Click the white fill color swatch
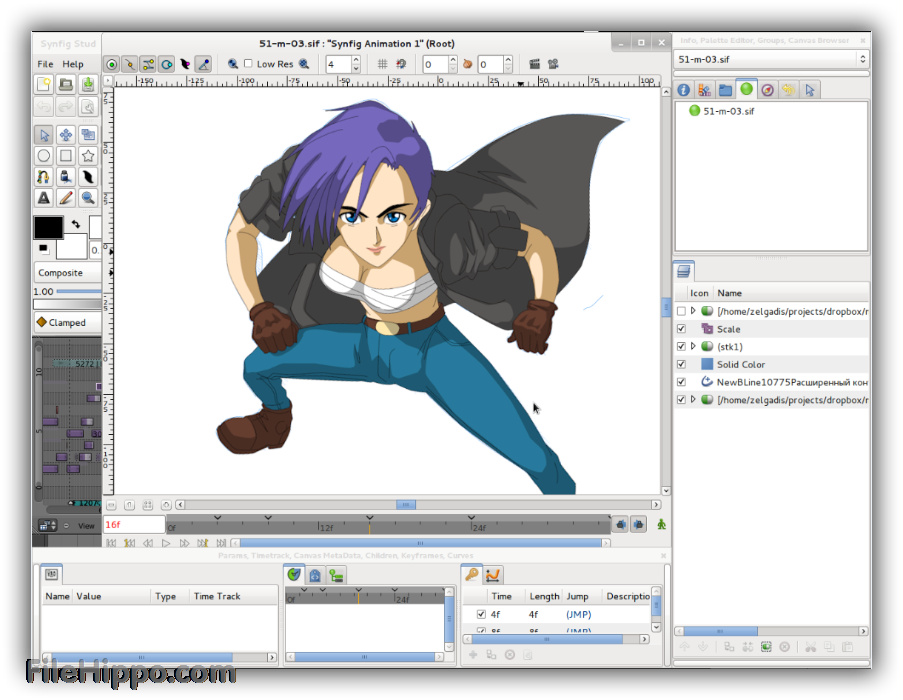Image resolution: width=903 pixels, height=700 pixels. (71, 246)
